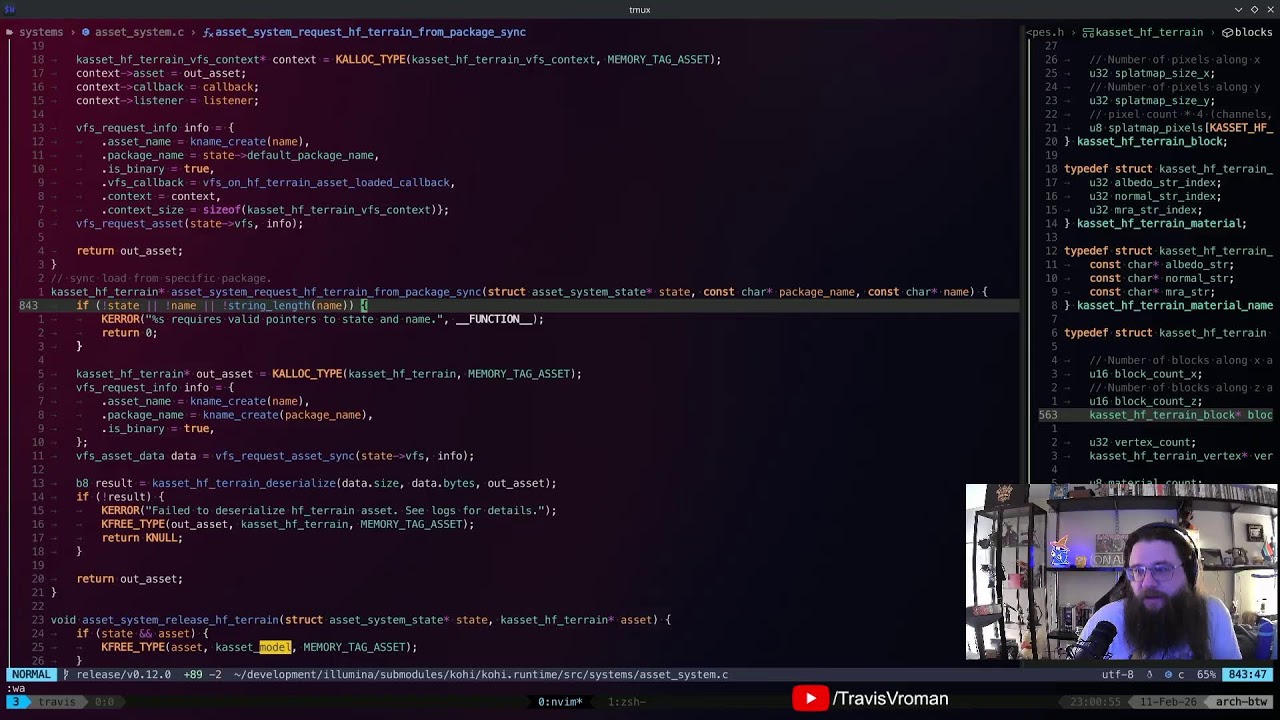The width and height of the screenshot is (1280, 720).
Task: Click the current line number 843
Action: tap(28, 305)
